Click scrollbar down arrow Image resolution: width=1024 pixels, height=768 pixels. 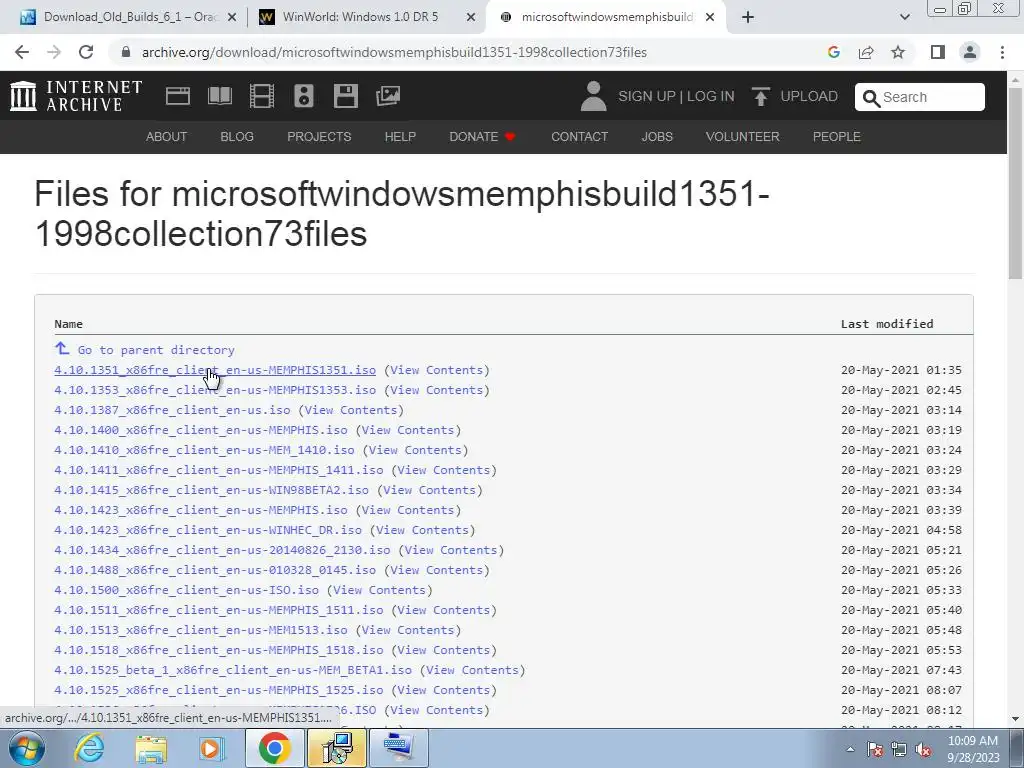tap(1016, 719)
